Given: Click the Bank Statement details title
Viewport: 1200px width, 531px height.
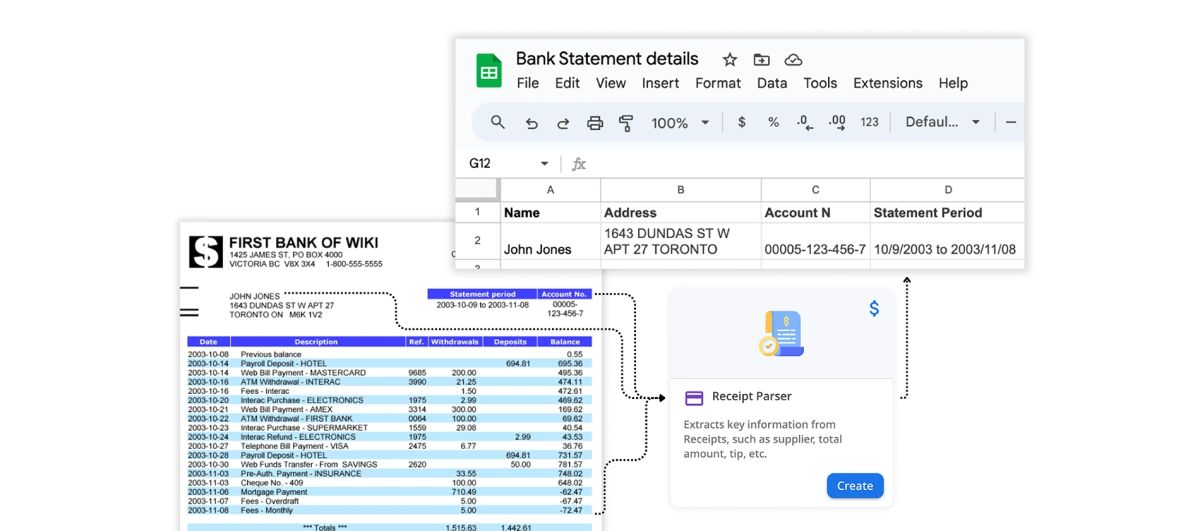Looking at the screenshot, I should pyautogui.click(x=607, y=58).
